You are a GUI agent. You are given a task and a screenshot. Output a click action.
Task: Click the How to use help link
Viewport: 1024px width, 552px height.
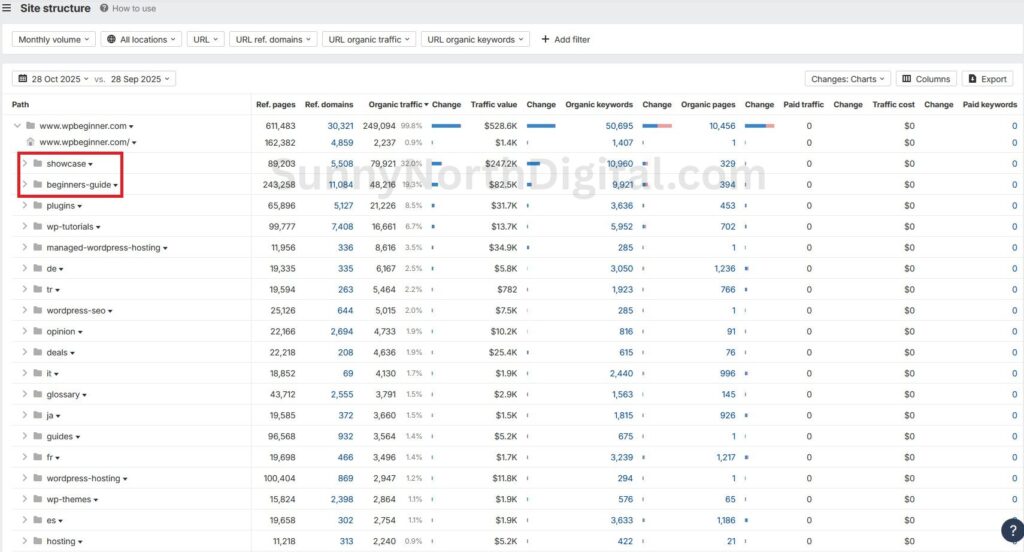pyautogui.click(x=128, y=8)
